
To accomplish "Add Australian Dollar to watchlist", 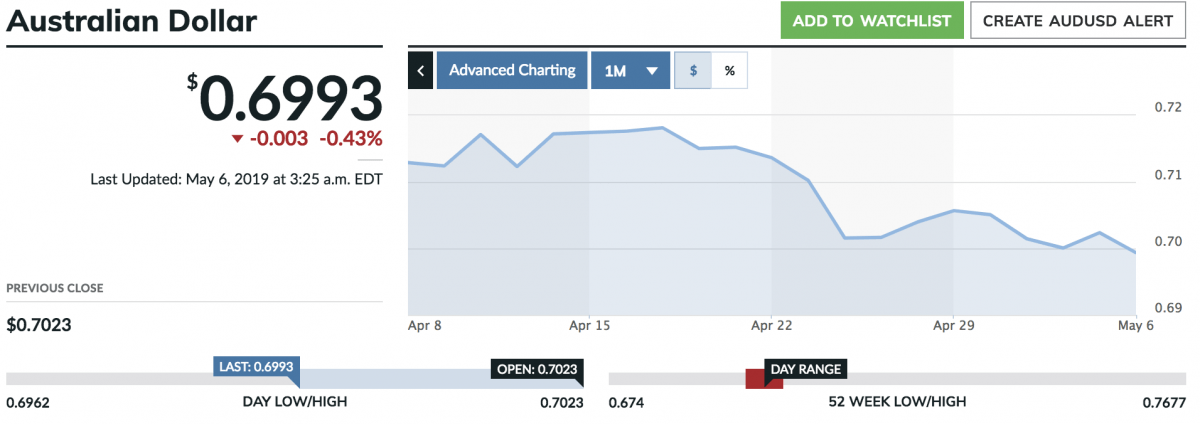I will point(871,21).
